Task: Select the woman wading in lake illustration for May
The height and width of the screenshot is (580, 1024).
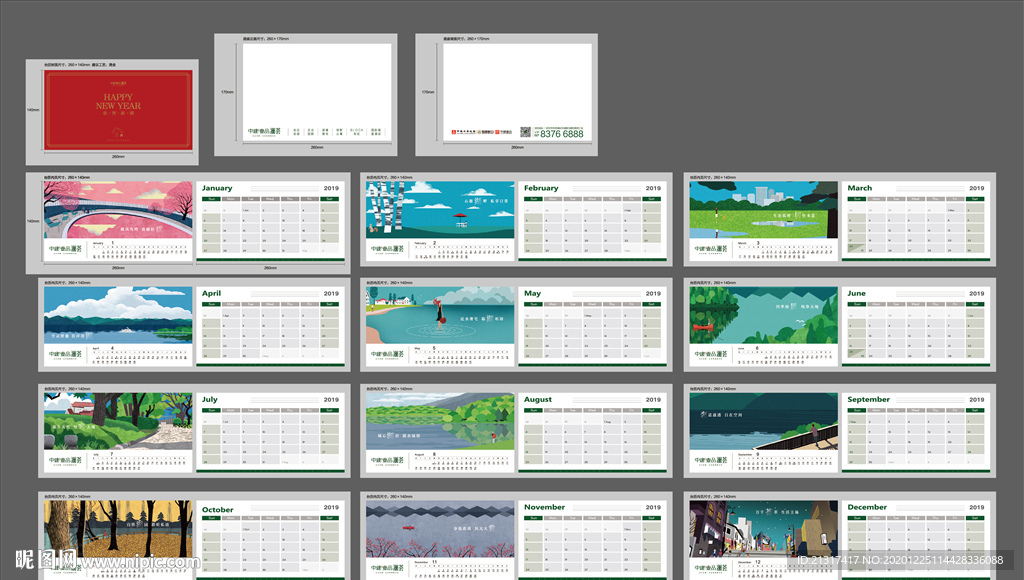Action: pos(440,315)
